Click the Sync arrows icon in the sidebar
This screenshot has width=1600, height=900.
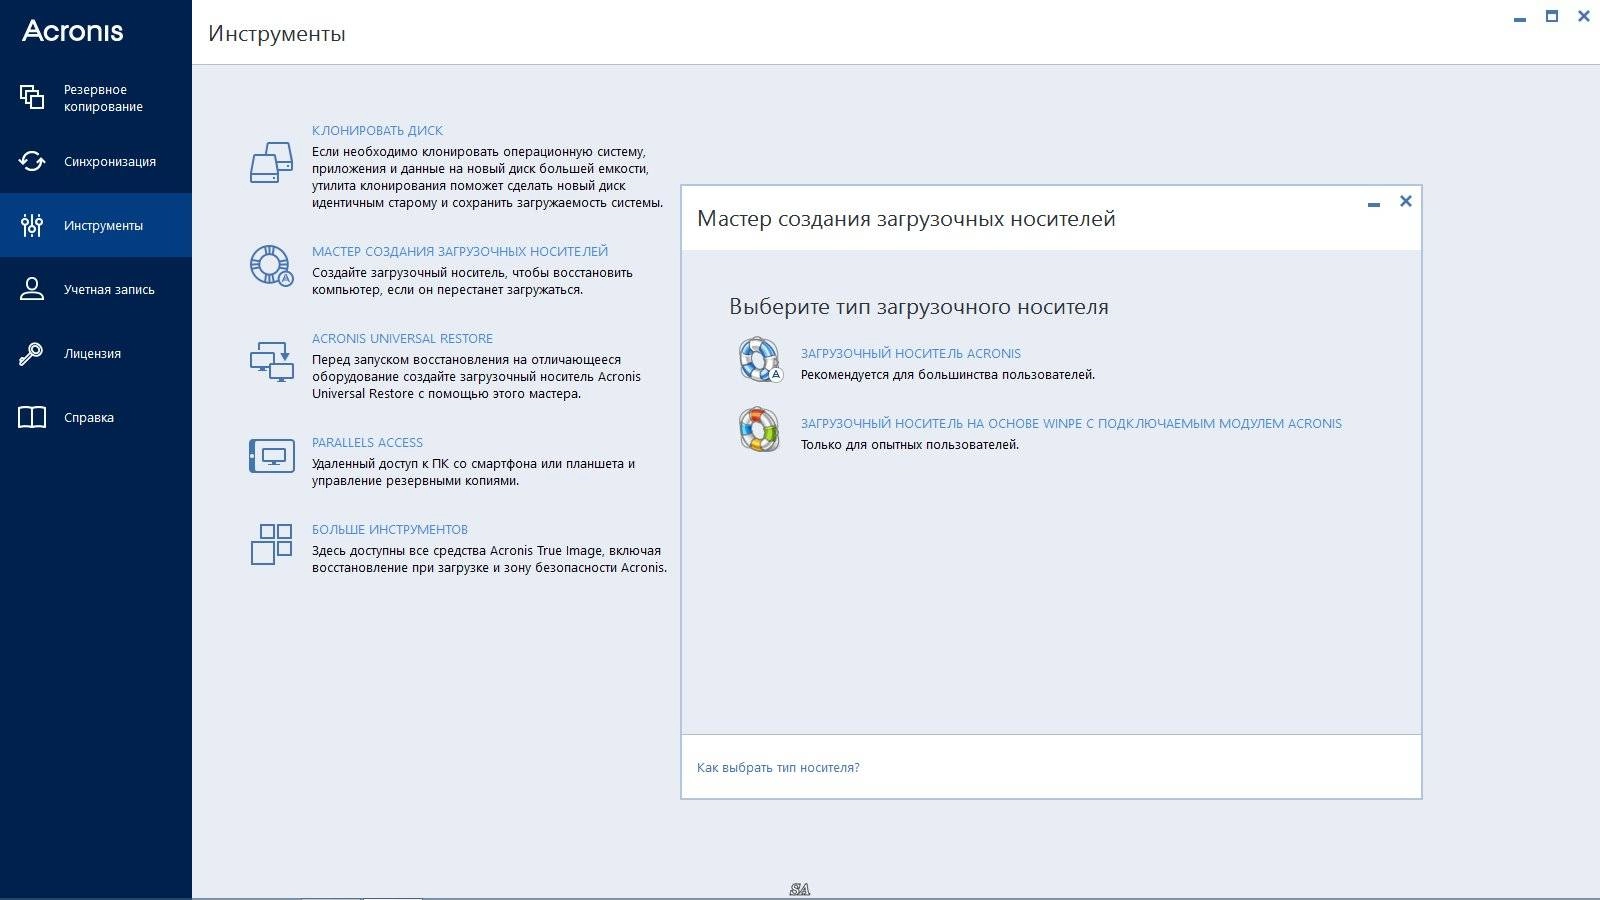pos(32,161)
